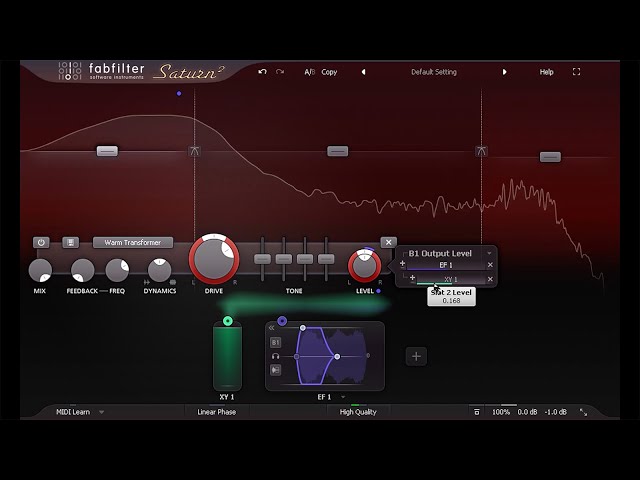Viewport: 640px width, 480px height.
Task: Toggle the B1 source button in EF 1
Action: point(276,342)
